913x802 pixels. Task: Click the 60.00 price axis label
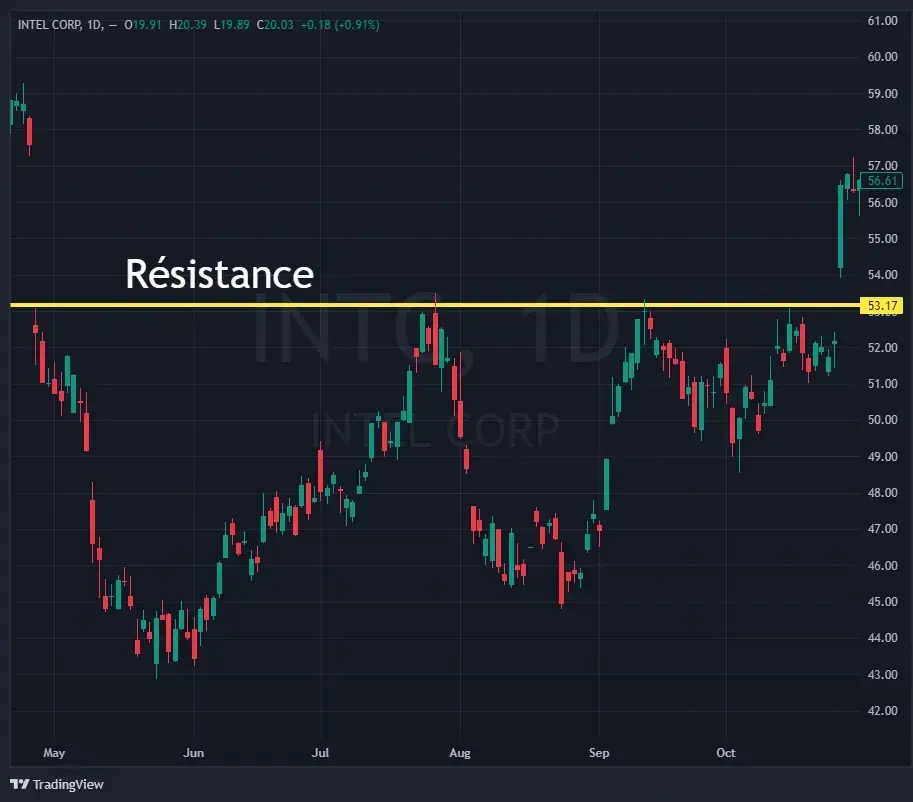(882, 57)
